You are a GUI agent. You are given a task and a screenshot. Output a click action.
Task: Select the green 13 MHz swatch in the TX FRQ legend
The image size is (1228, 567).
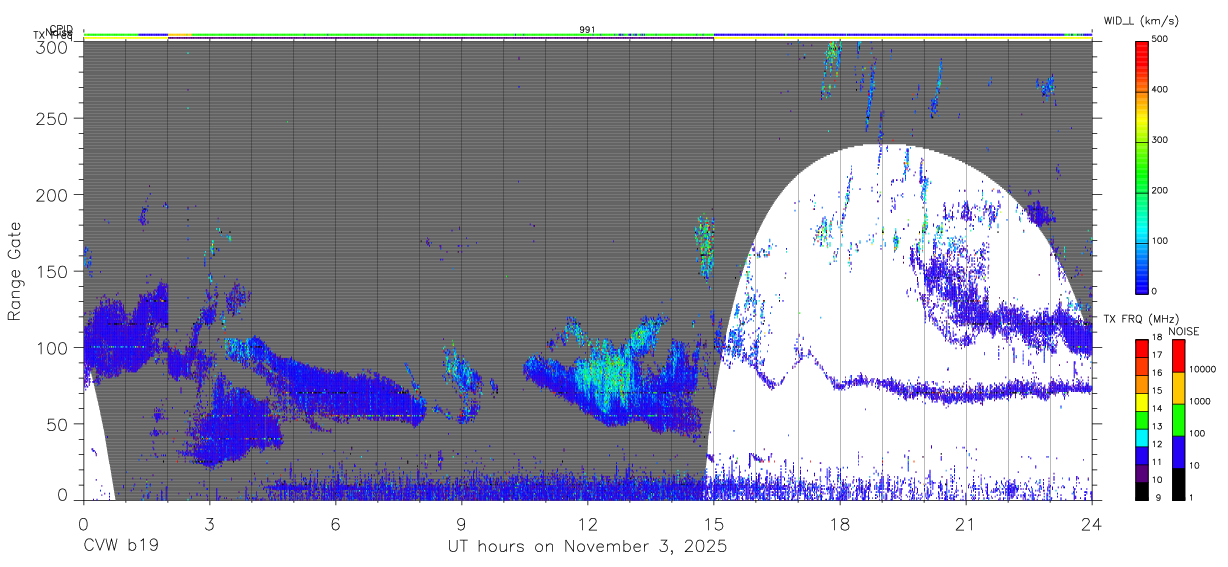[1141, 420]
